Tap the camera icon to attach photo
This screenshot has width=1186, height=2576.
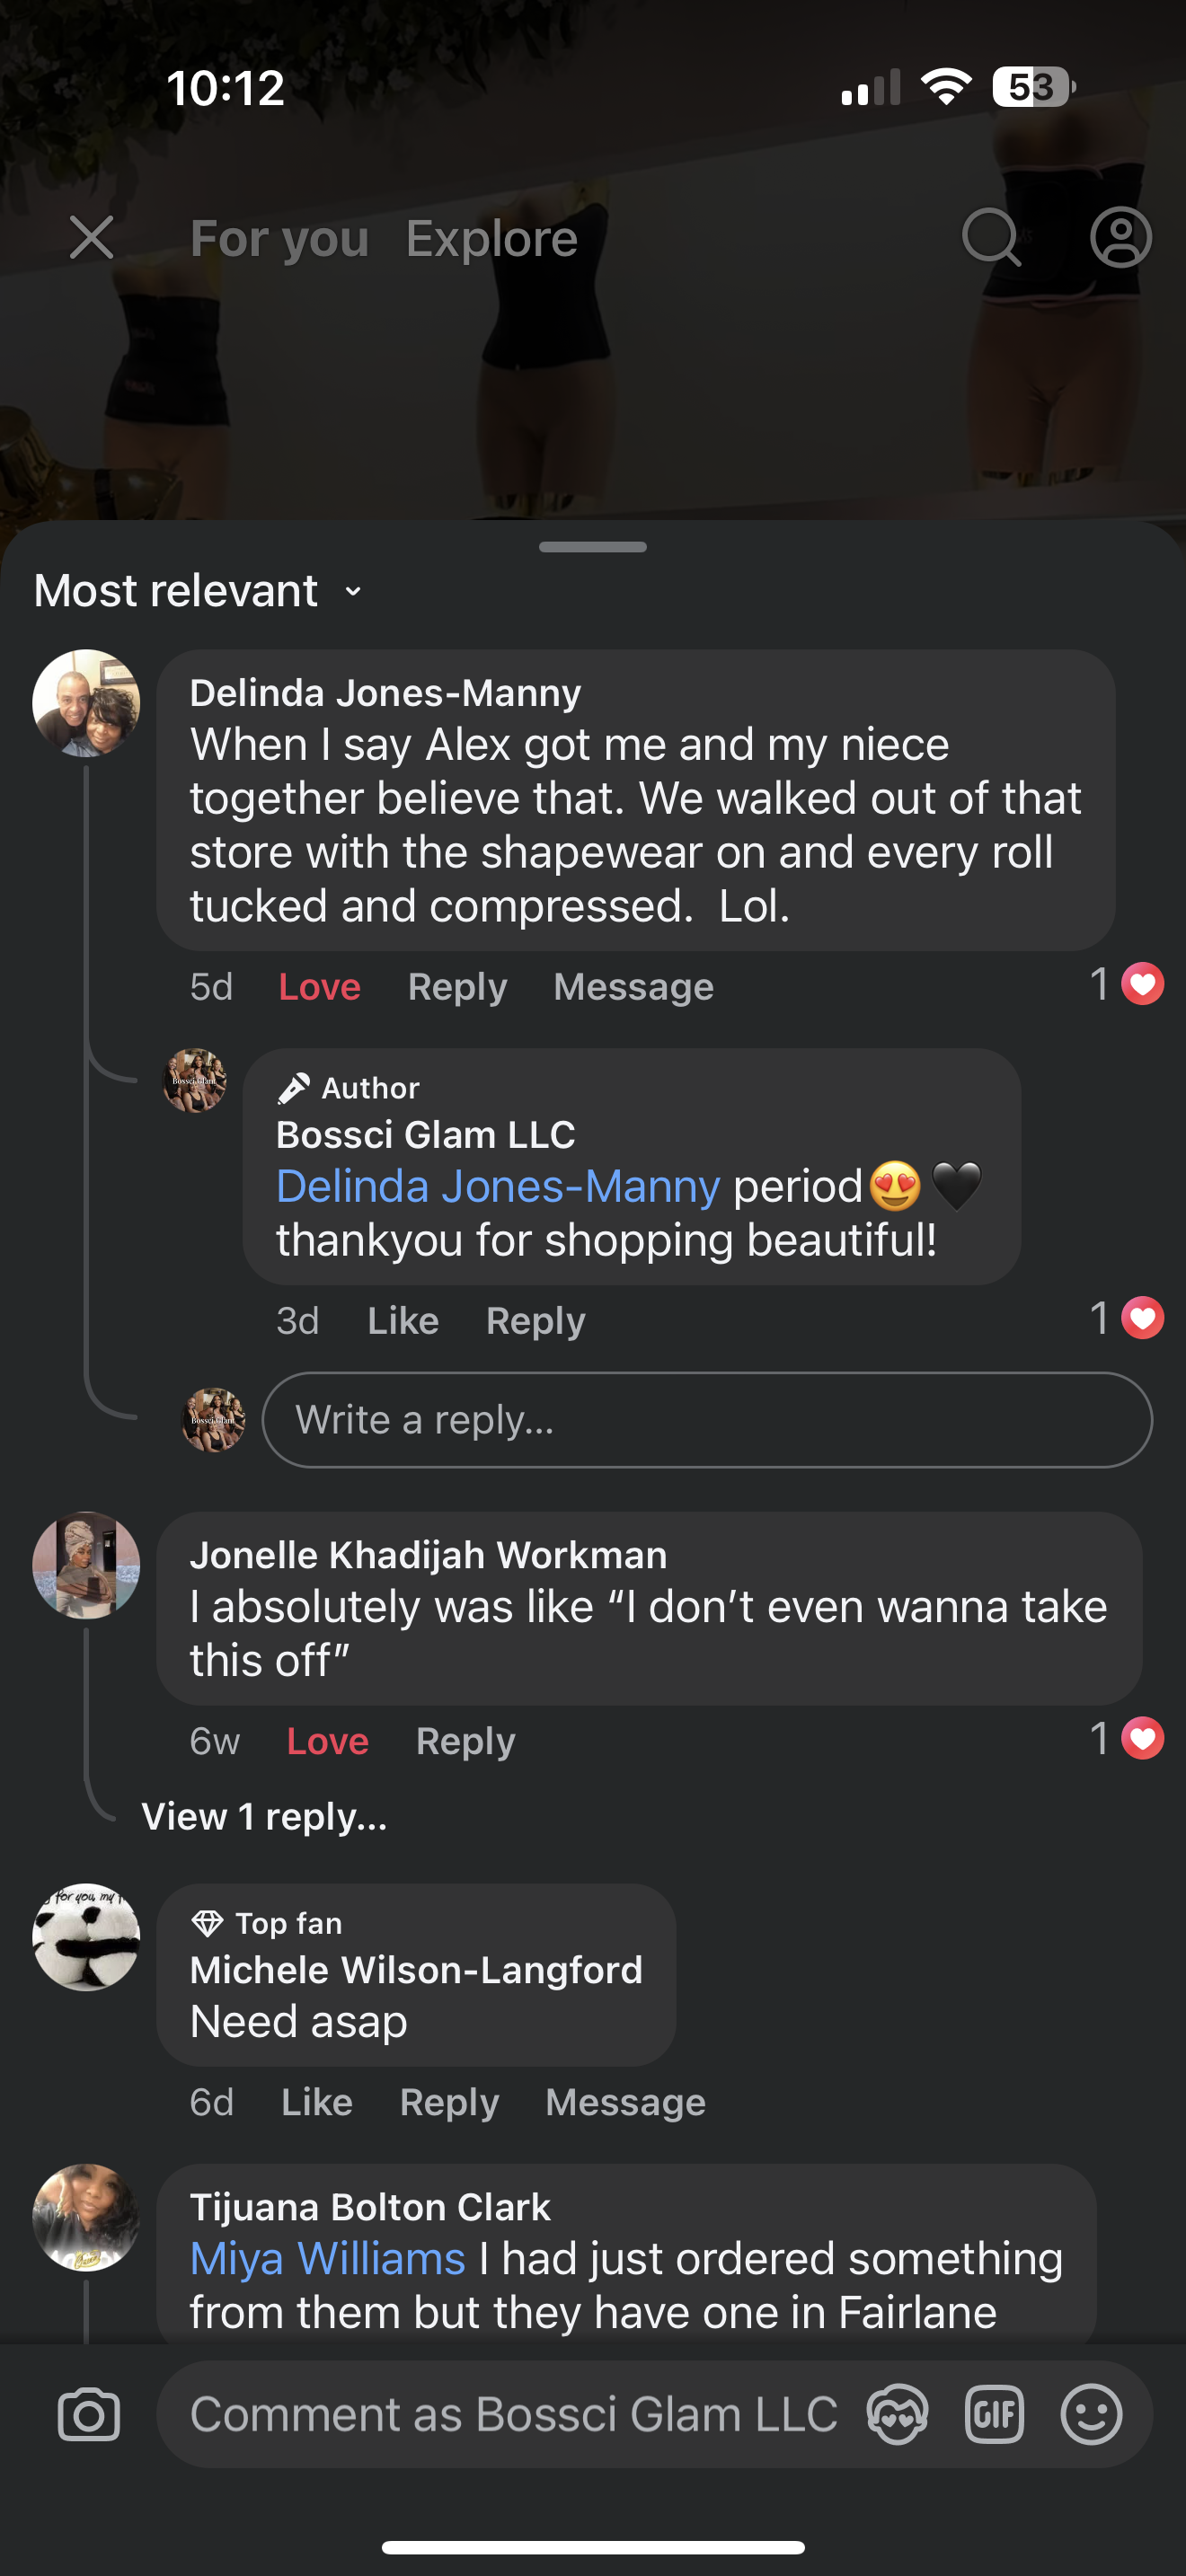click(x=89, y=2415)
